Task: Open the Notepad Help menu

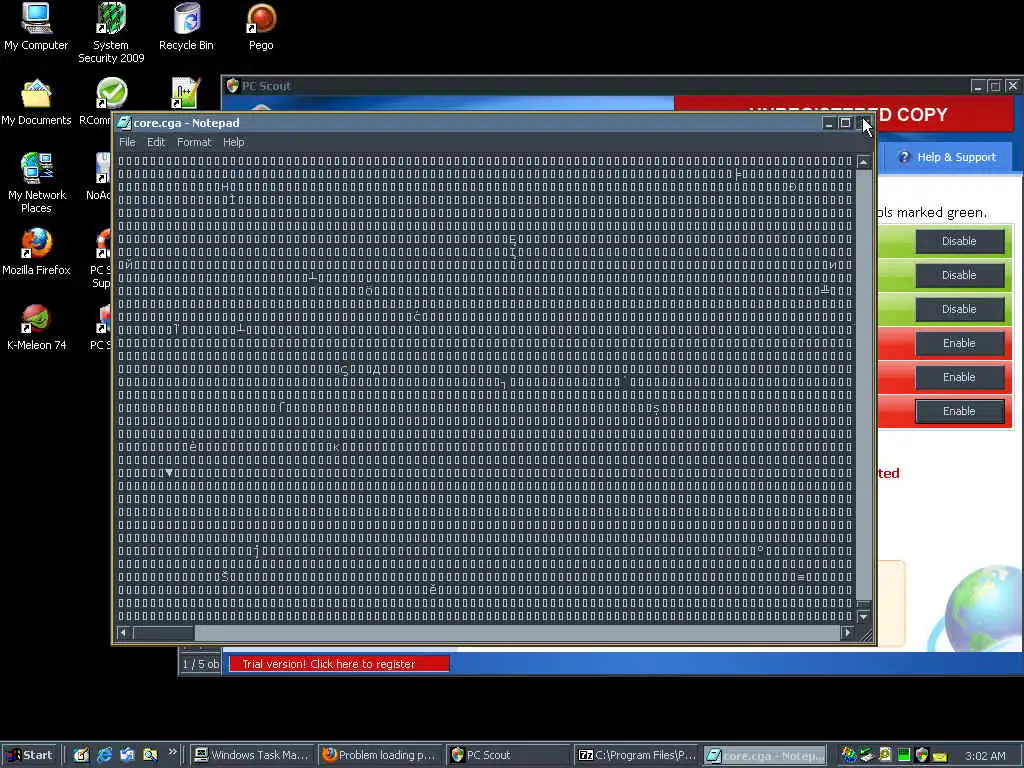Action: (x=234, y=142)
